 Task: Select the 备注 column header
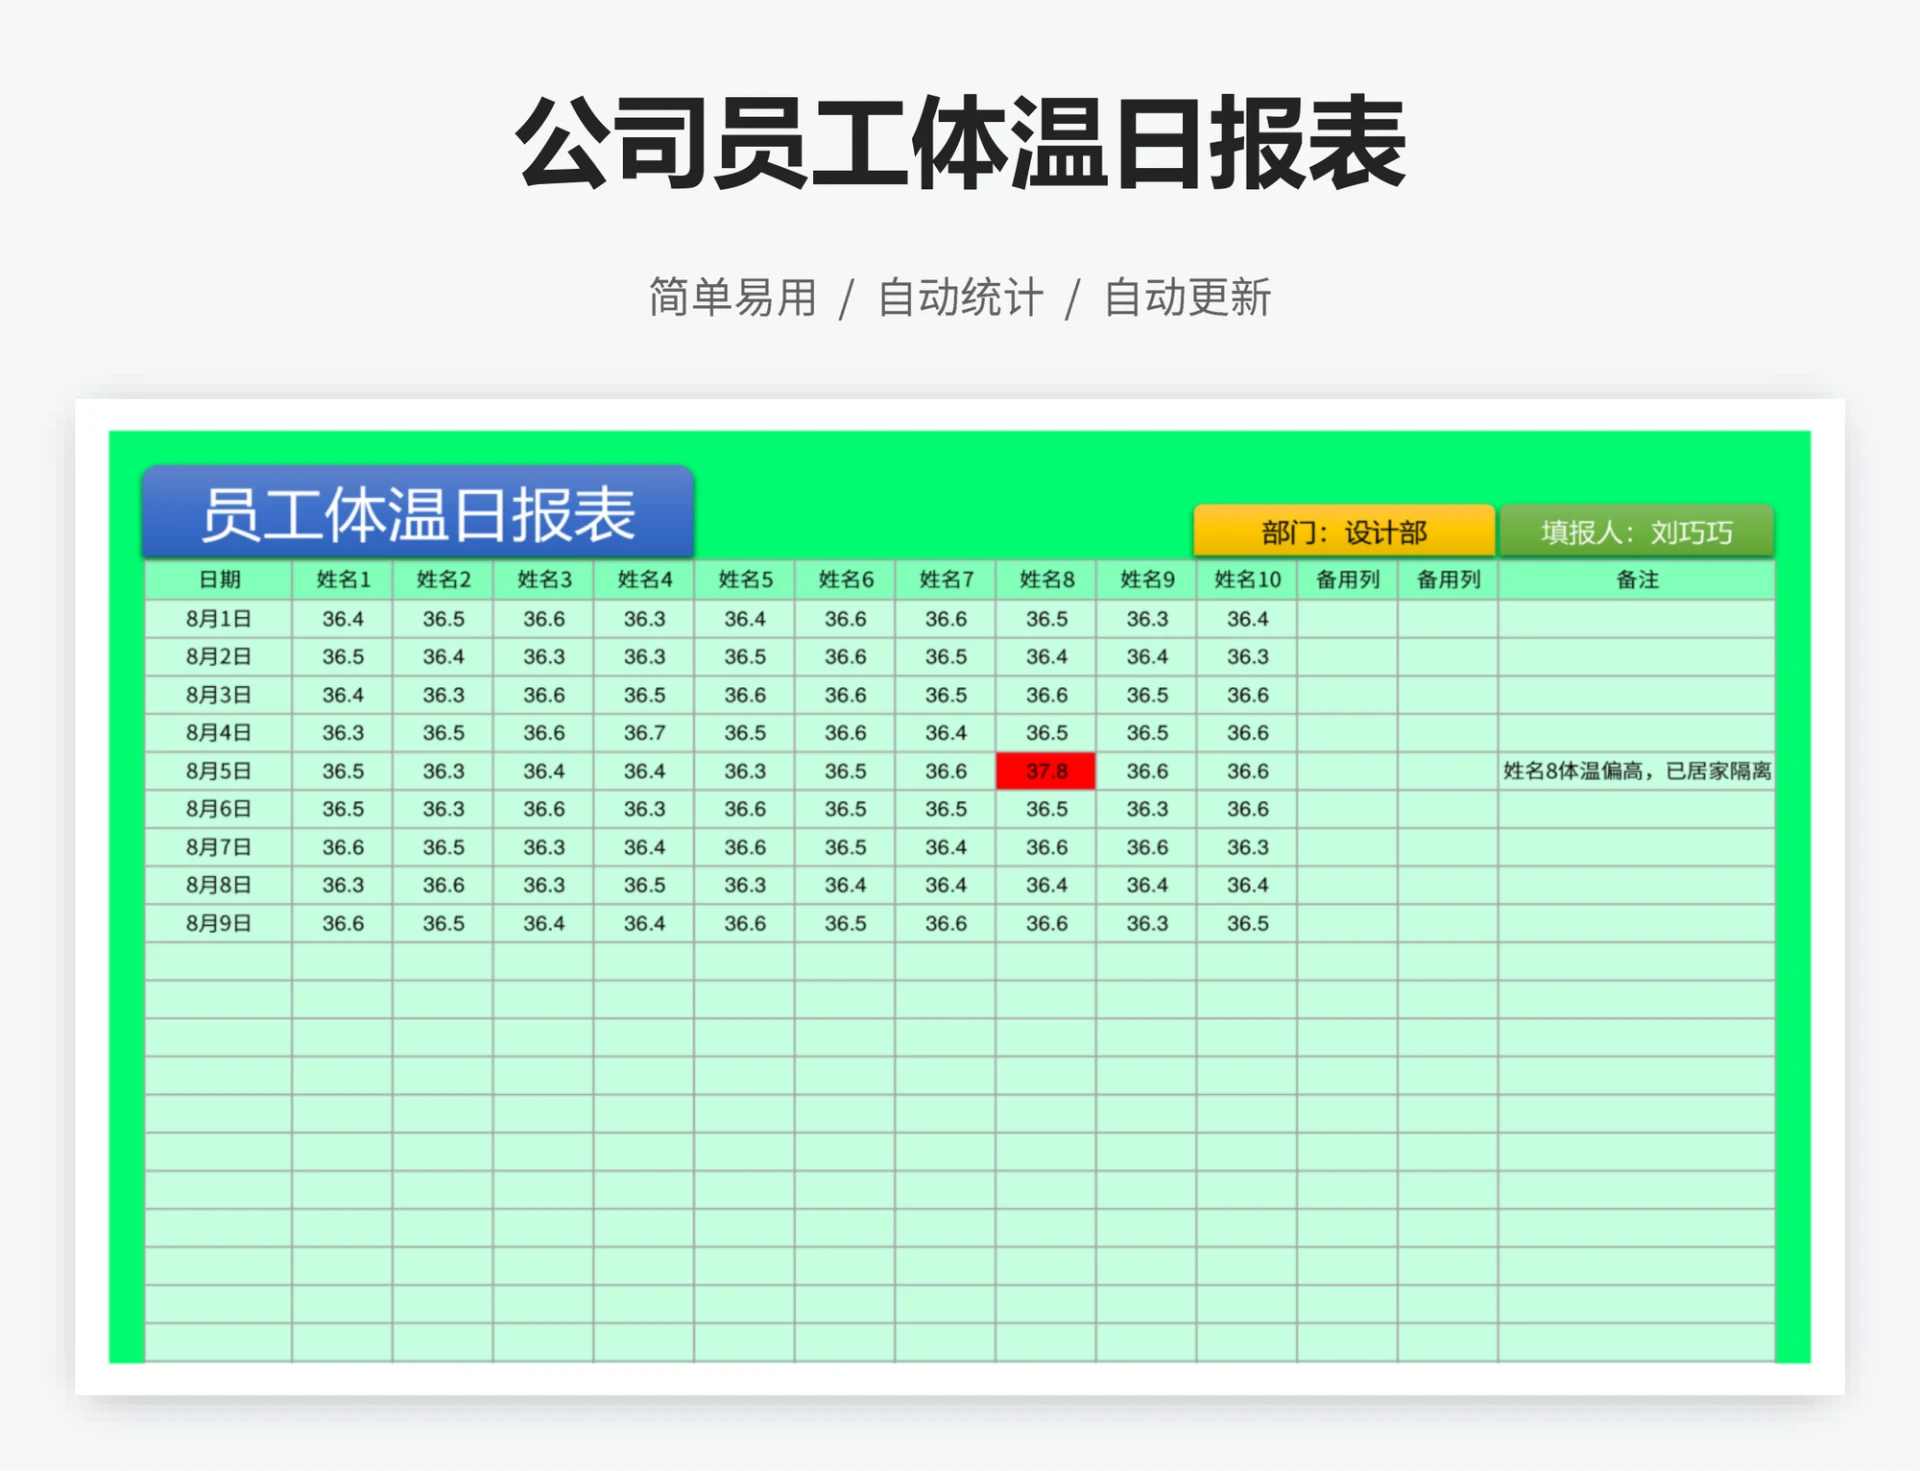(1636, 579)
